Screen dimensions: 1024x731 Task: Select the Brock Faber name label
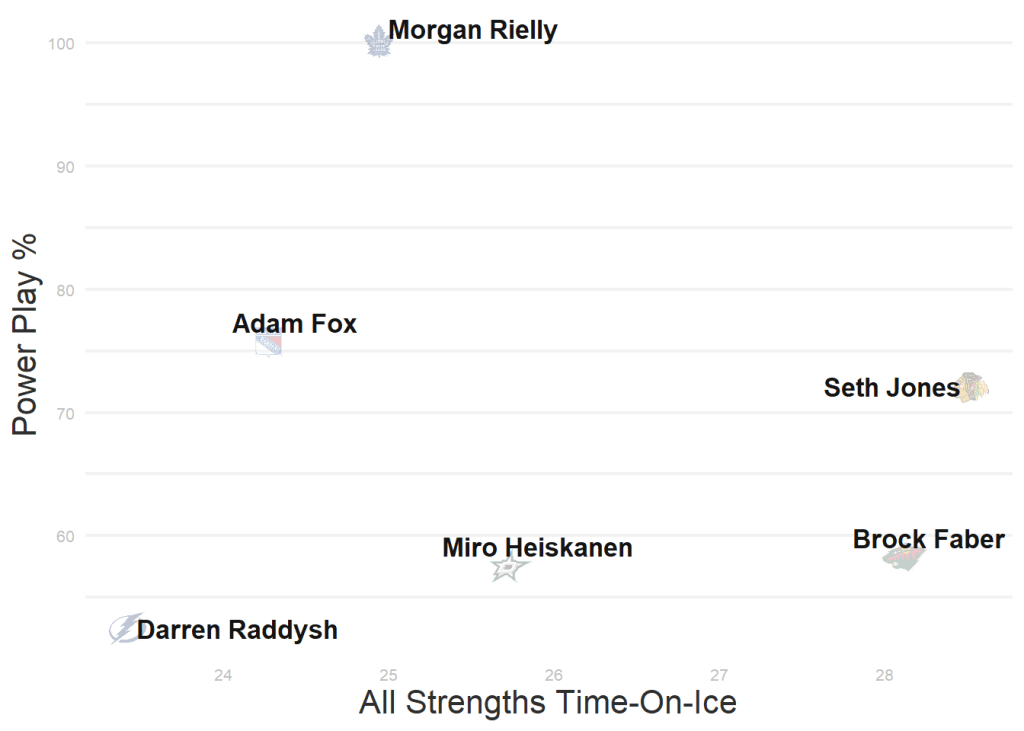pyautogui.click(x=928, y=540)
